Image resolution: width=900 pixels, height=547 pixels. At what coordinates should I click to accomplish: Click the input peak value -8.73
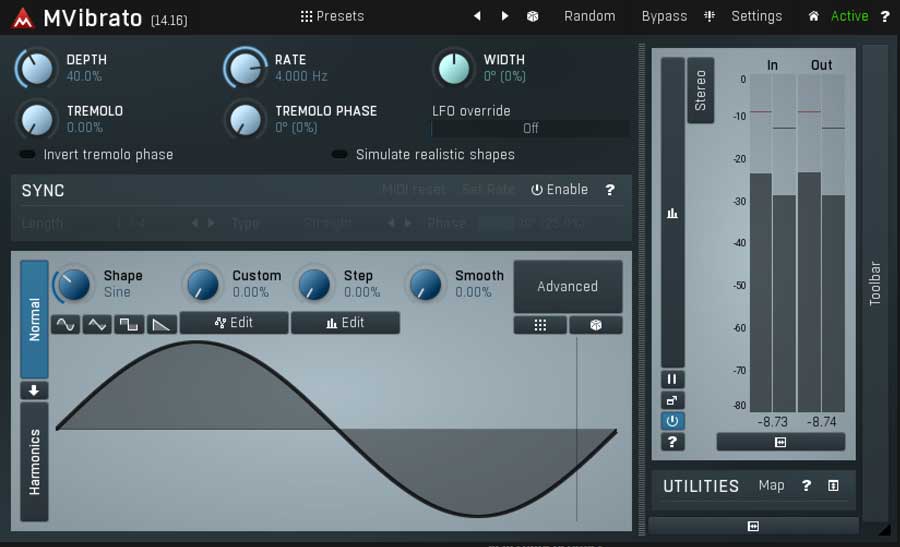click(x=772, y=422)
